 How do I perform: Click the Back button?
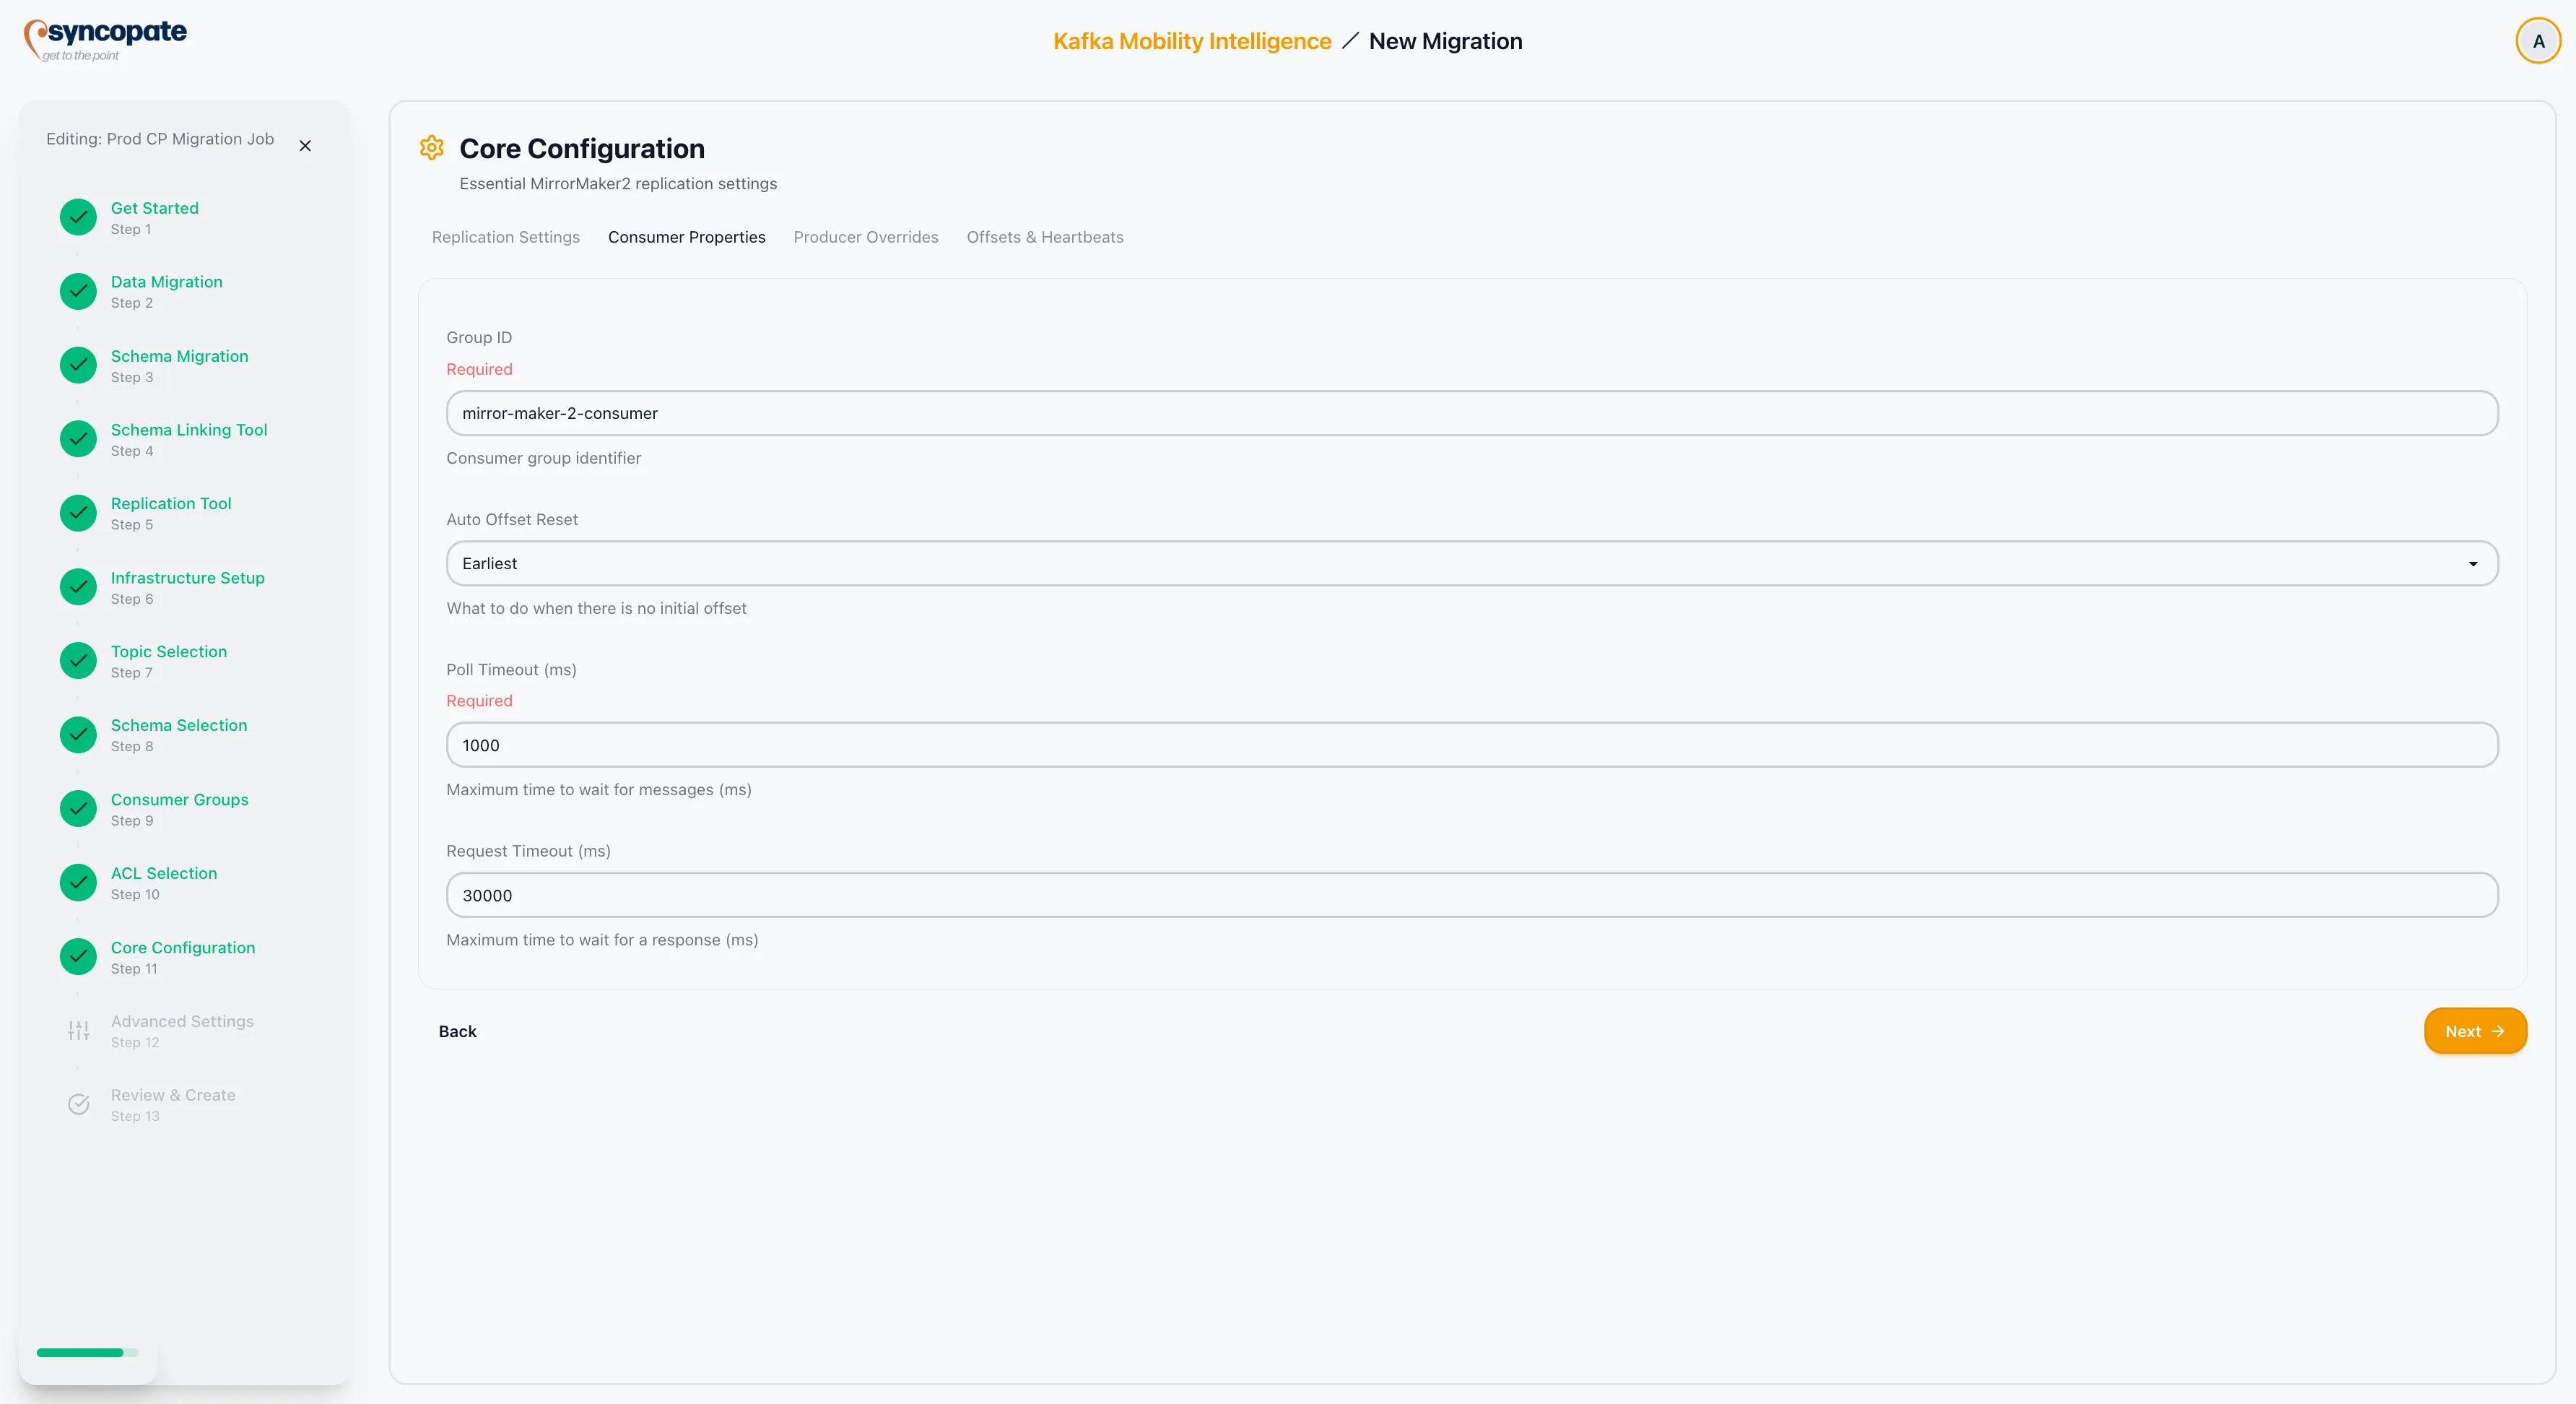457,1031
